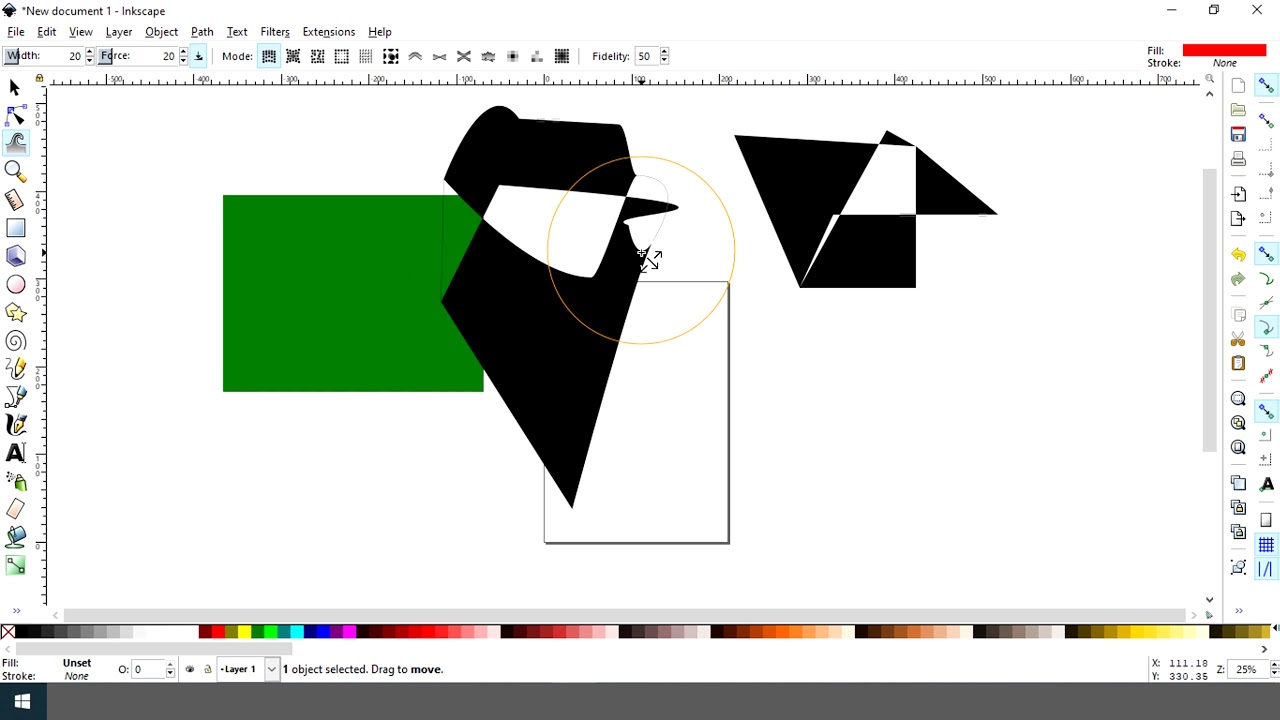Toggle Move jitter mode button
Screen dimensions: 1280x720
tap(318, 57)
